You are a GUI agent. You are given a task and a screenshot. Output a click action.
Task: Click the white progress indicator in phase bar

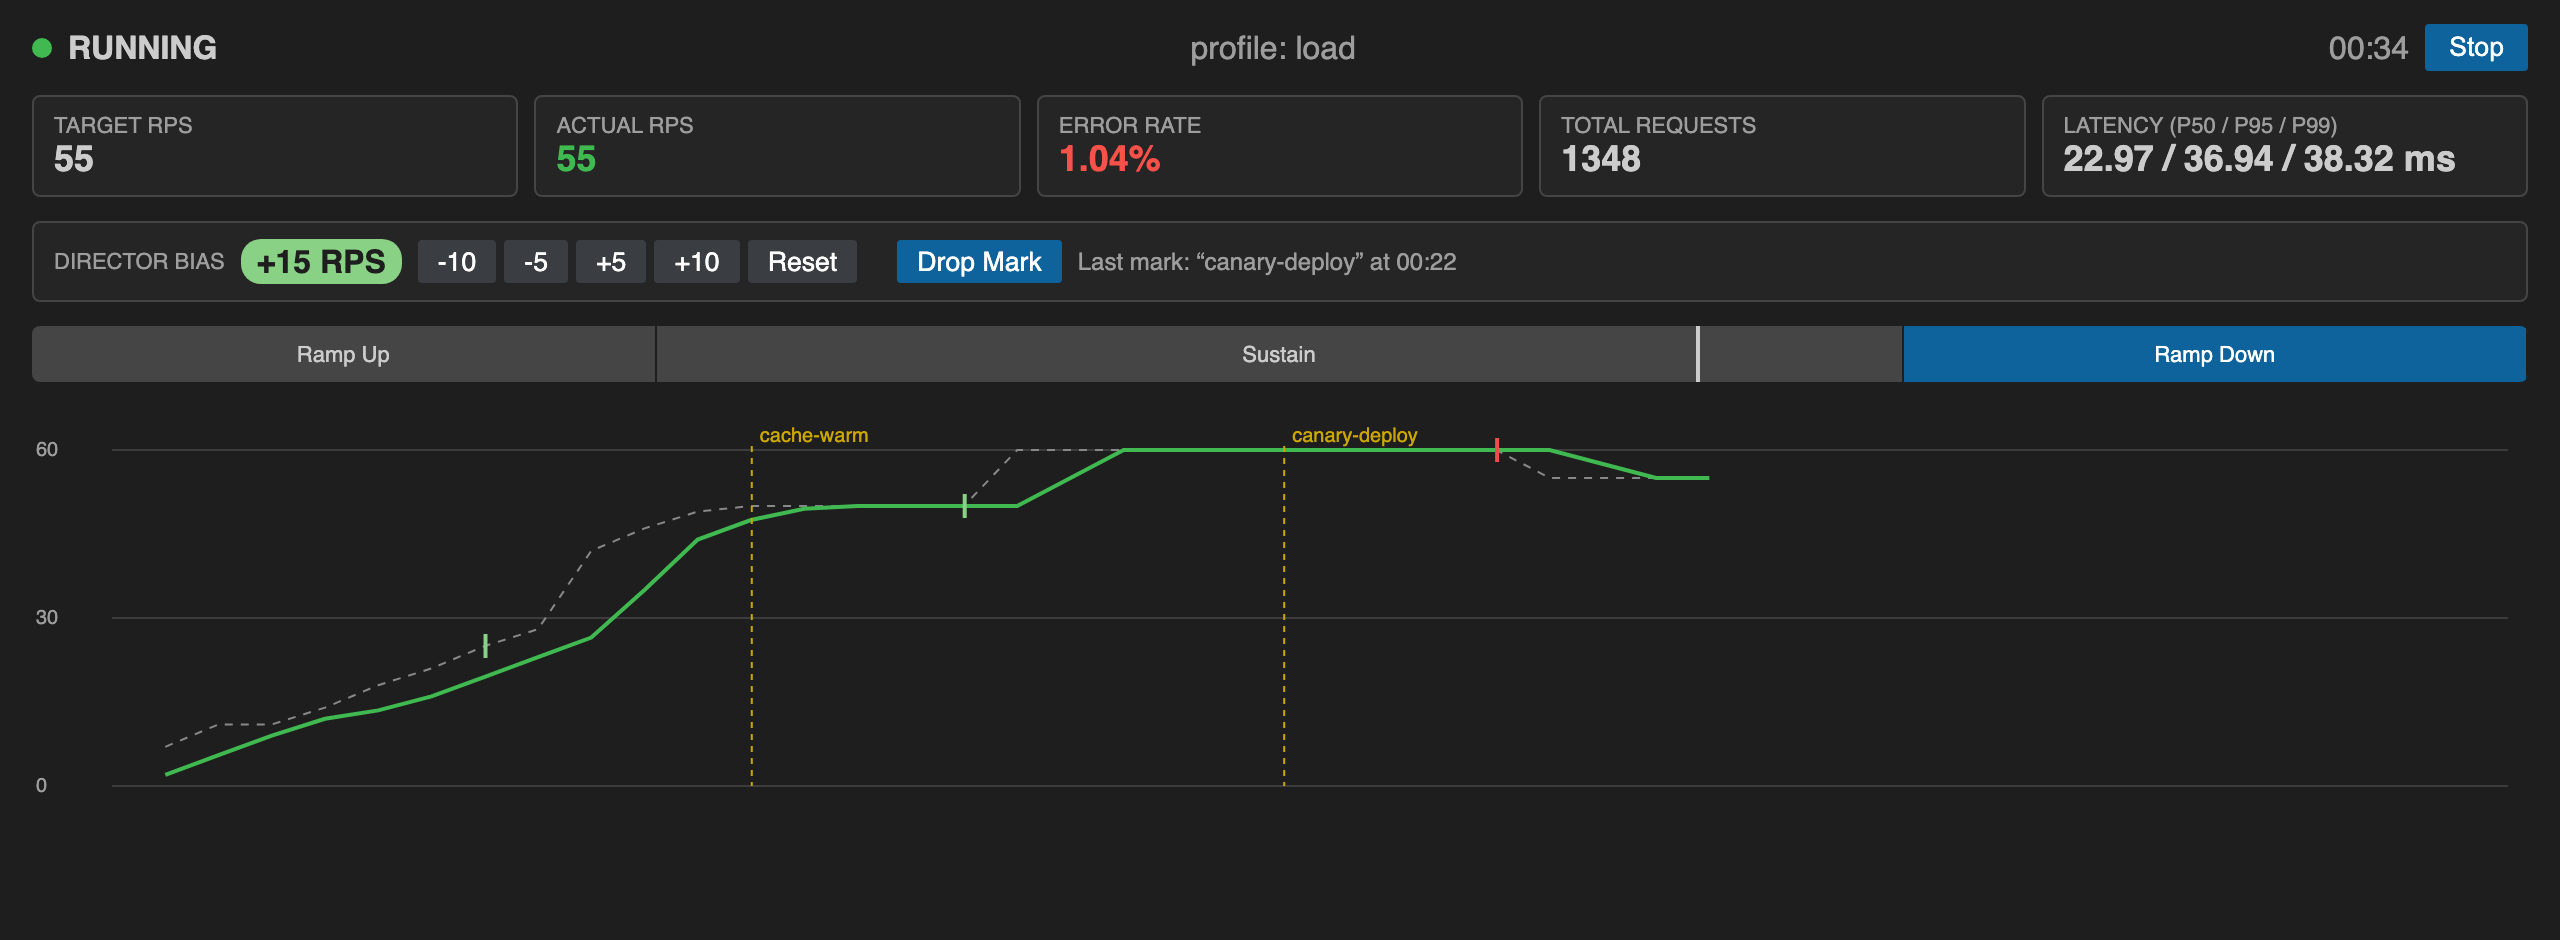(1698, 354)
